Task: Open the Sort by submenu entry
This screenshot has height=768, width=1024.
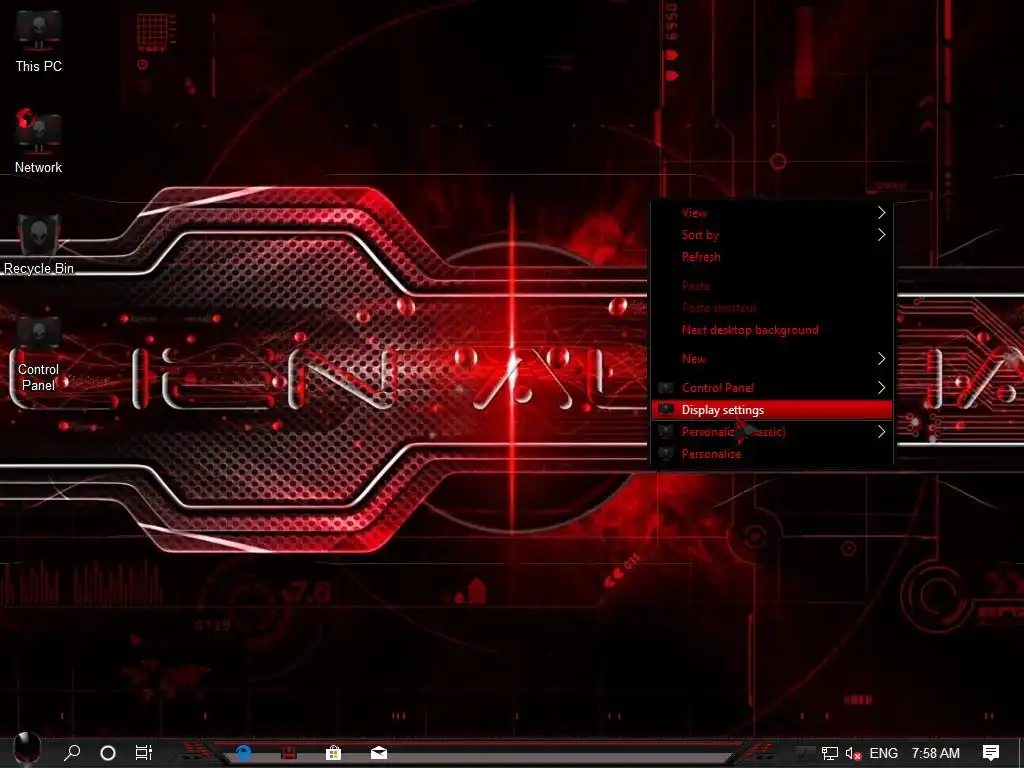Action: coord(772,235)
